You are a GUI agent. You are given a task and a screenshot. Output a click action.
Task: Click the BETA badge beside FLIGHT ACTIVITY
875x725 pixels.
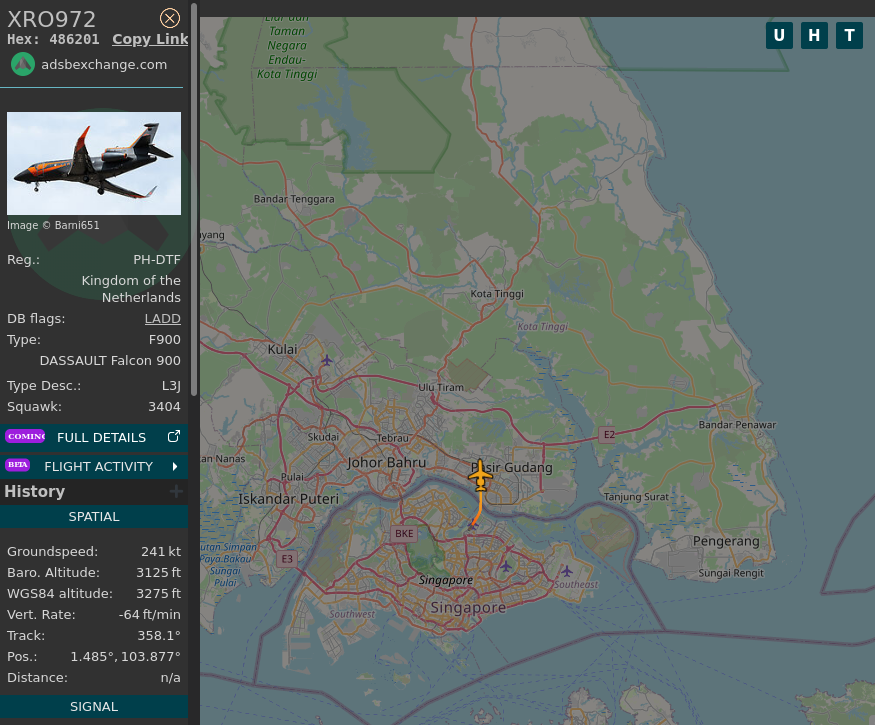18,464
